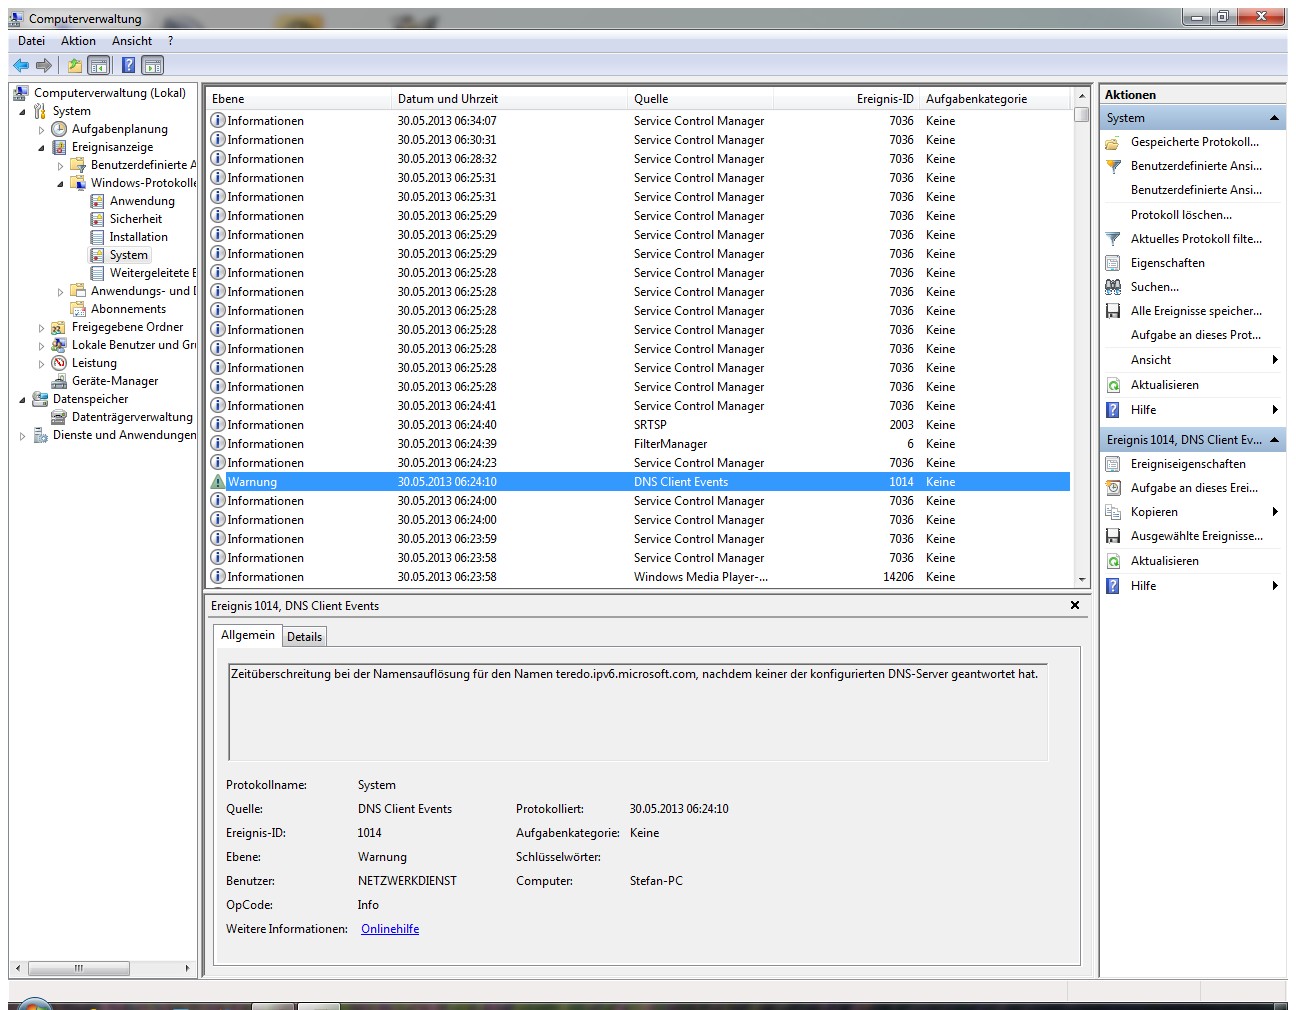
Task: Open the Datei menu
Action: point(31,41)
